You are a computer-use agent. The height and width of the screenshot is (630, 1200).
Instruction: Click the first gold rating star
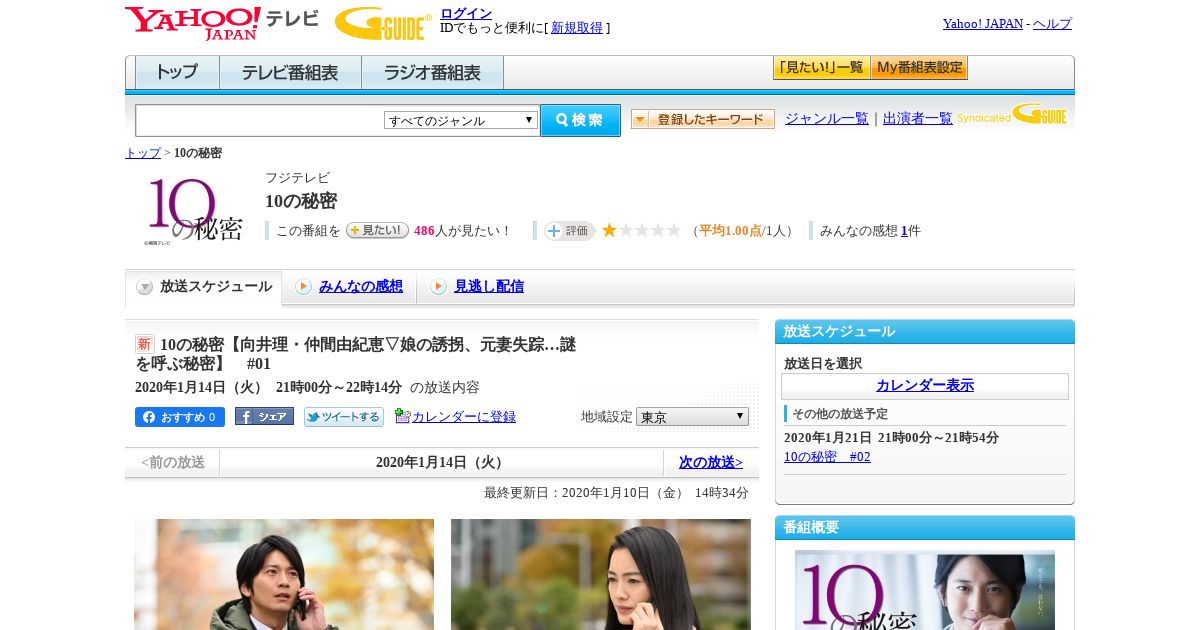pos(609,230)
